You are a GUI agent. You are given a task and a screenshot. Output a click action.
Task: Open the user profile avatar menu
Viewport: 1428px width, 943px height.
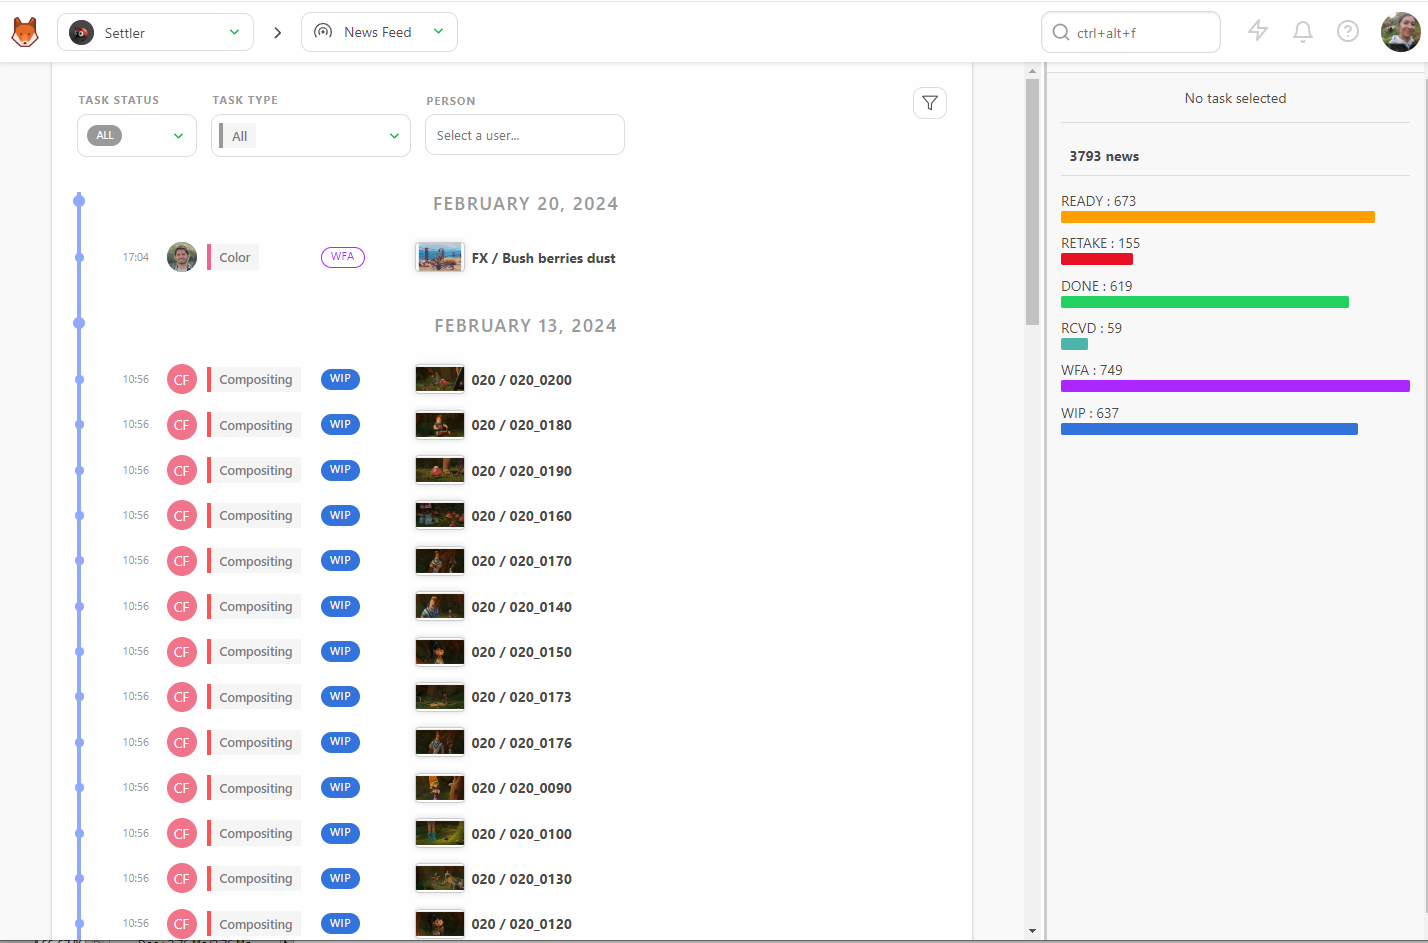tap(1401, 32)
